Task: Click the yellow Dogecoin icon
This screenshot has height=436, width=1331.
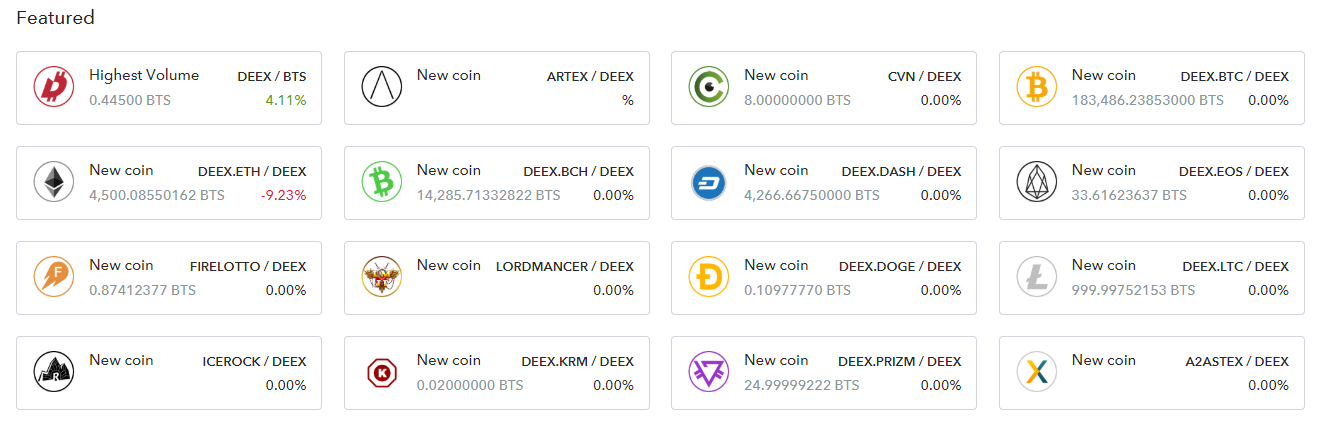Action: [709, 277]
